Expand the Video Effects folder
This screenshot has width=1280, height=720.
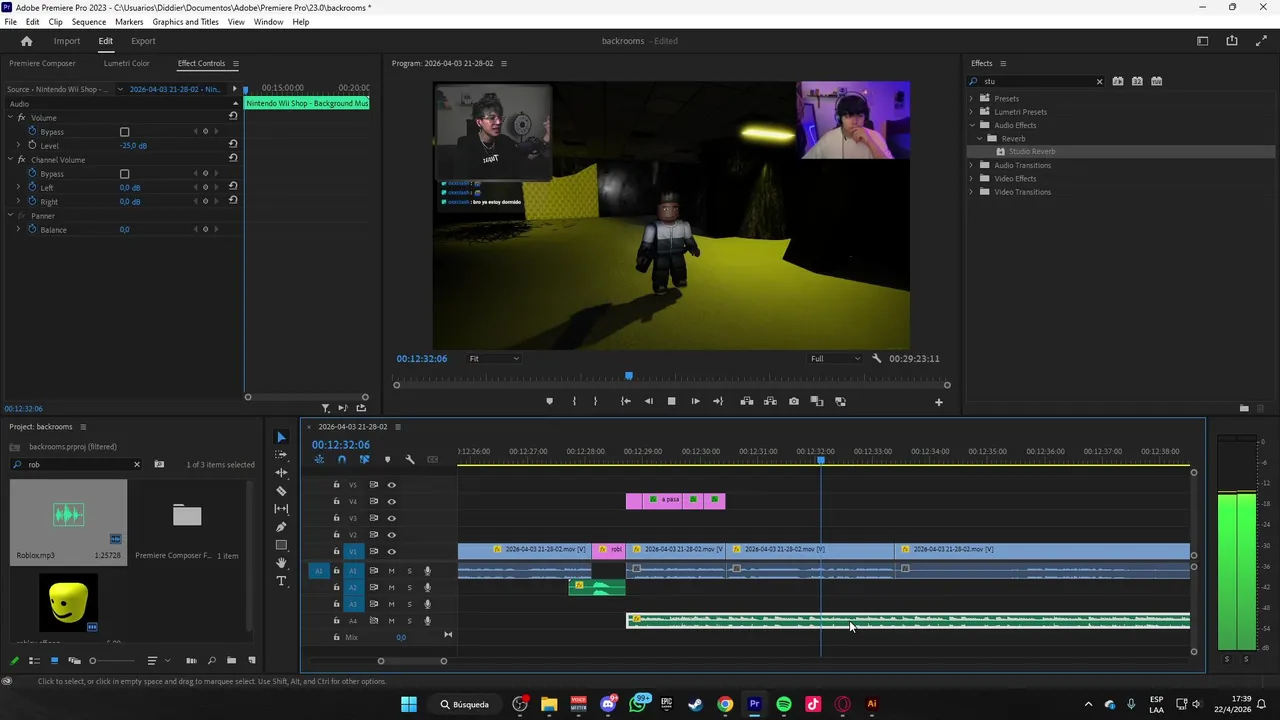(971, 179)
